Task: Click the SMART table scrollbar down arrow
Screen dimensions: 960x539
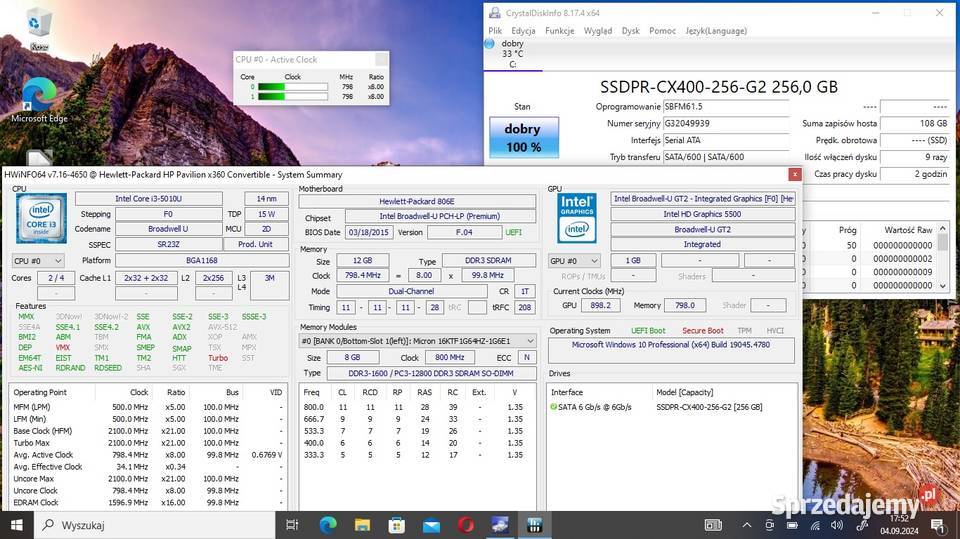Action: (943, 285)
